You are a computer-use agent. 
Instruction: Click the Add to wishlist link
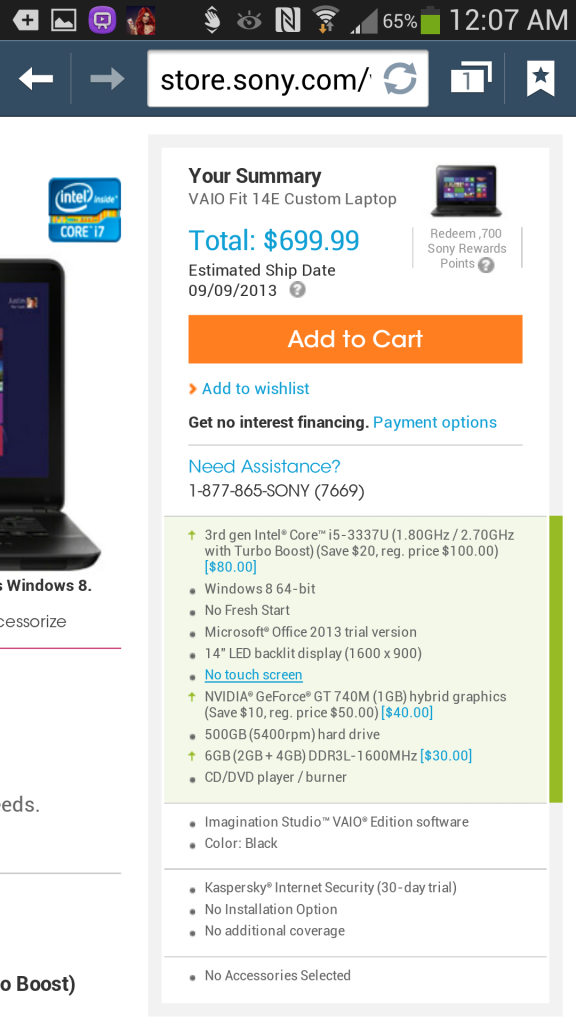[255, 389]
